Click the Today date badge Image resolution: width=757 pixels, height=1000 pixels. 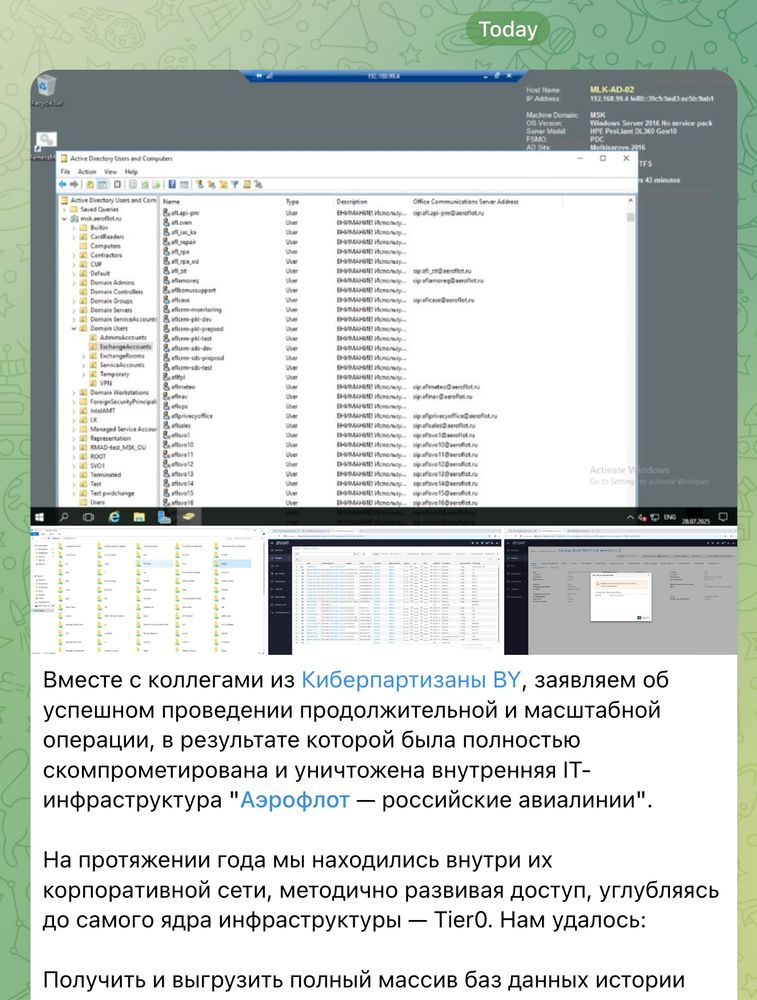(x=508, y=29)
